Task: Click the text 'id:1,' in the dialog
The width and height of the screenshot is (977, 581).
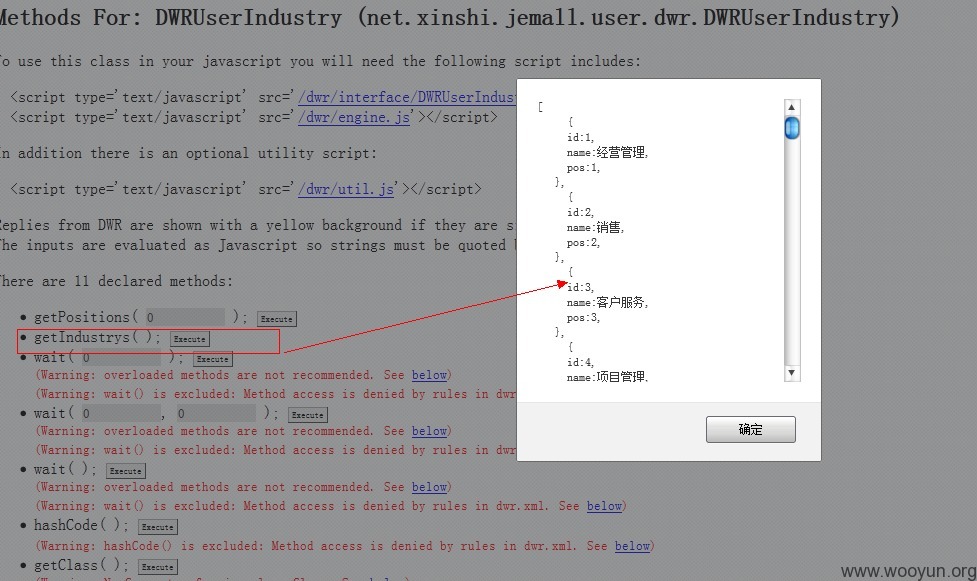Action: (x=580, y=137)
